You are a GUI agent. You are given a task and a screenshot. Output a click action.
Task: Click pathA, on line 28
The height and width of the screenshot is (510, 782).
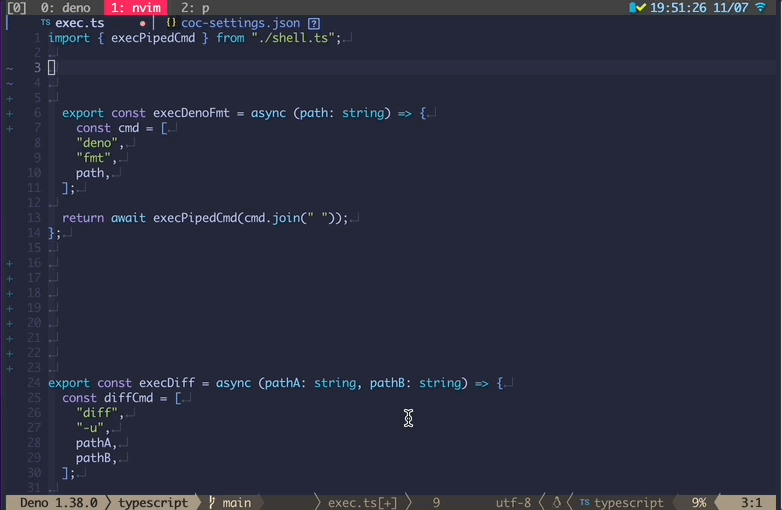click(x=96, y=443)
